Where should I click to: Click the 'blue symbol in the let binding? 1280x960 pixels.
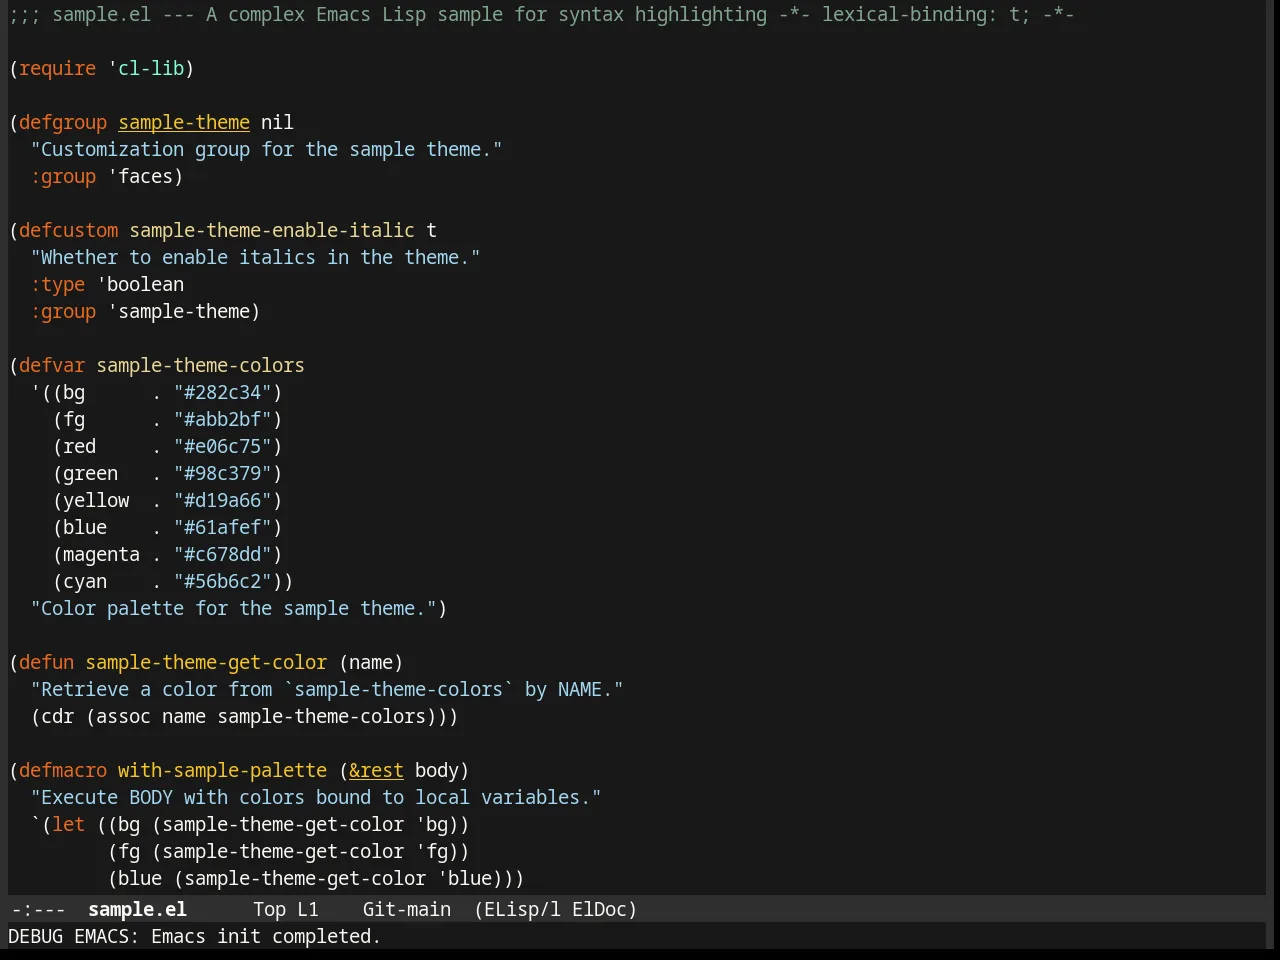(x=465, y=878)
